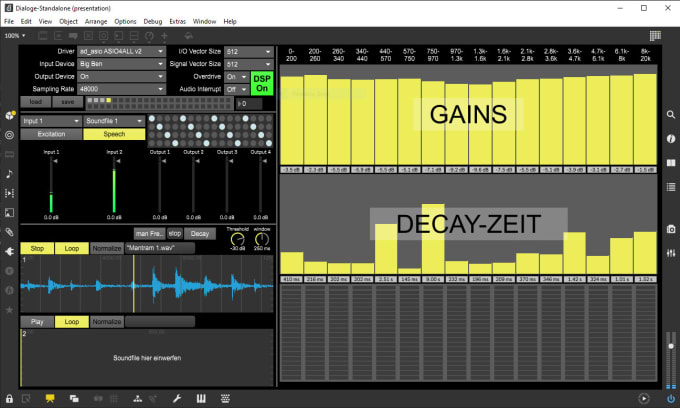
Task: Toggle Loop for the second soundfile player
Action: [72, 322]
